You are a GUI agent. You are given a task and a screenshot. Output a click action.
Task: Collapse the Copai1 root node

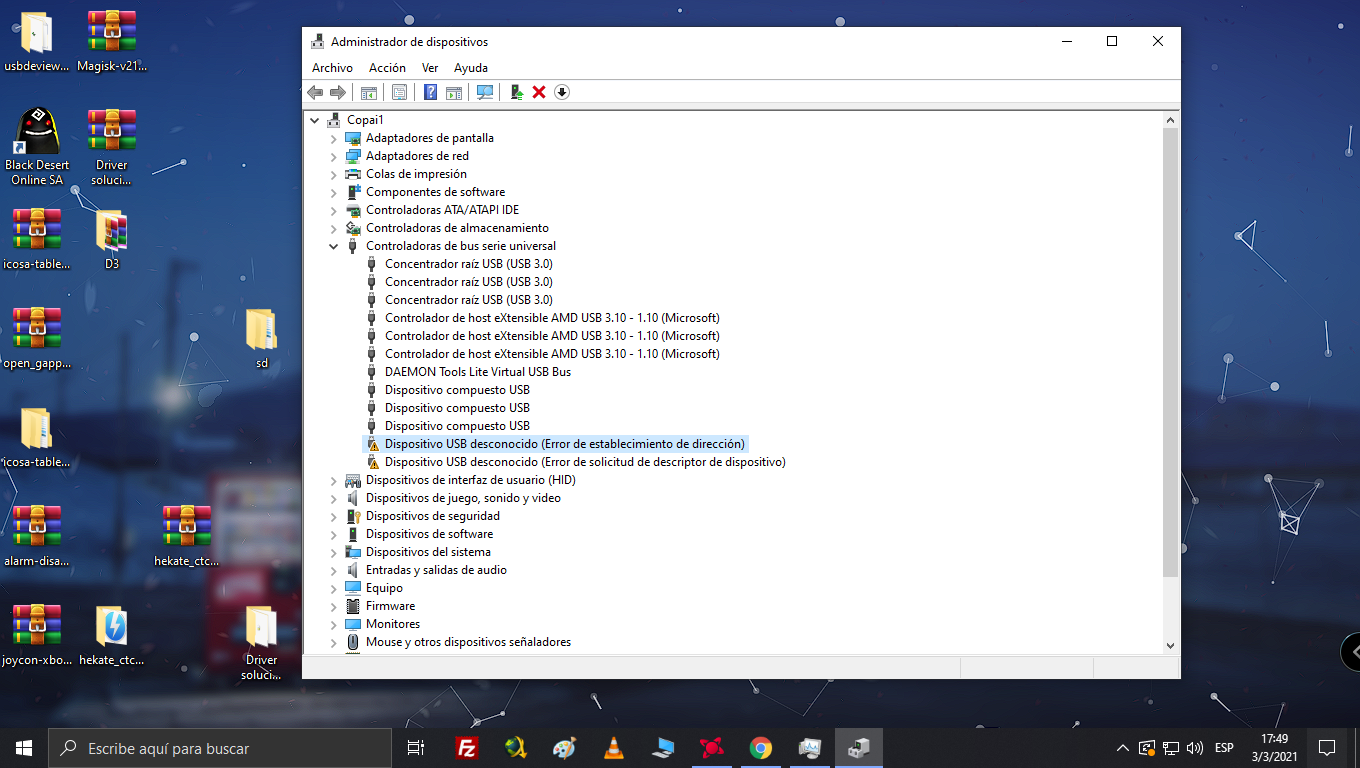tap(315, 120)
